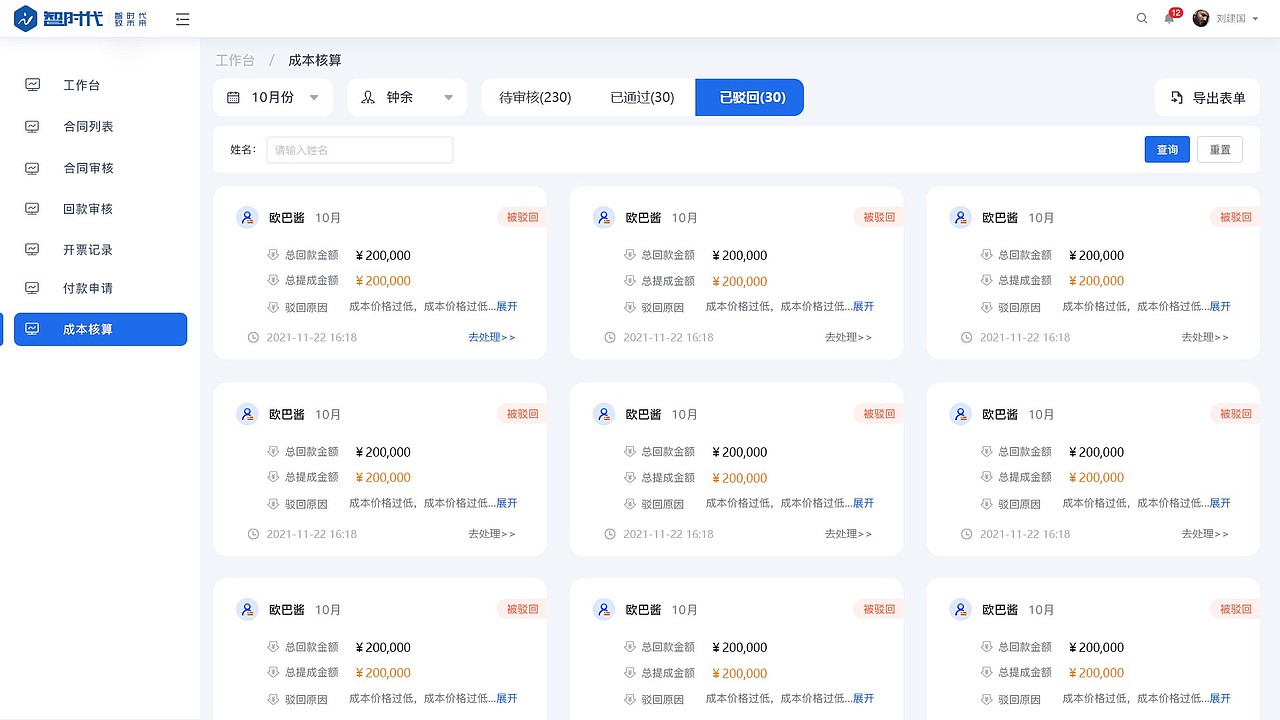Open the 开票记录 page
The width and height of the screenshot is (1280, 720).
pyautogui.click(x=89, y=249)
